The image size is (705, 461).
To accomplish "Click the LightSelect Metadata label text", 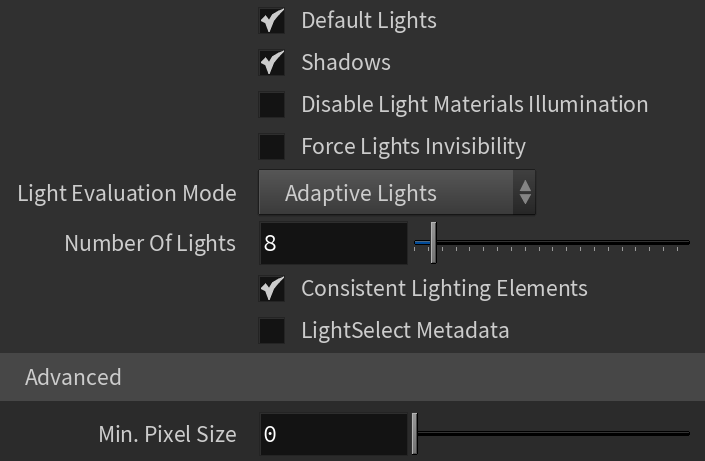I will 405,331.
